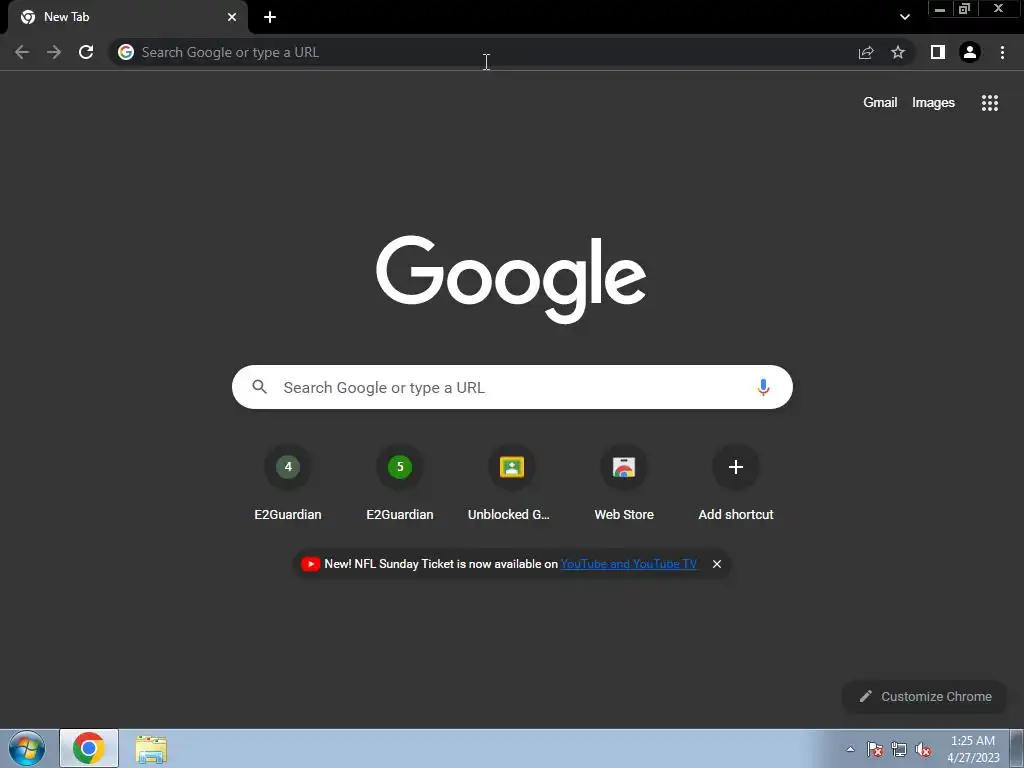Open the tab search dropdown chevron

click(x=904, y=17)
